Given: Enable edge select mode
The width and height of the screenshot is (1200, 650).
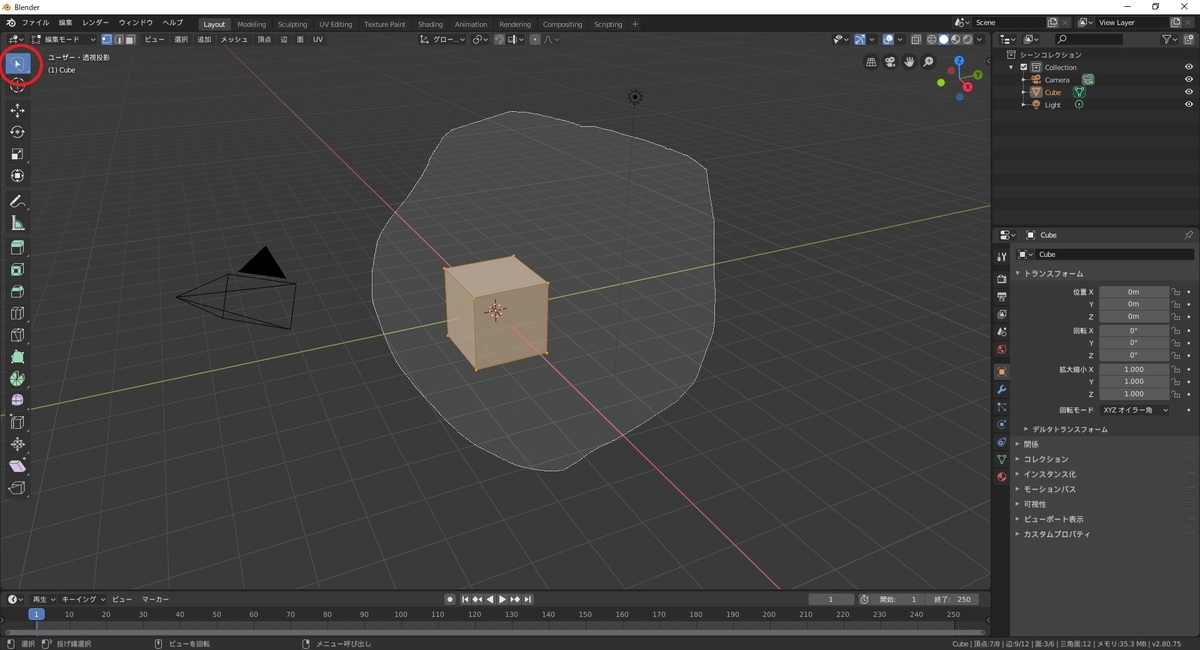Looking at the screenshot, I should tap(118, 39).
